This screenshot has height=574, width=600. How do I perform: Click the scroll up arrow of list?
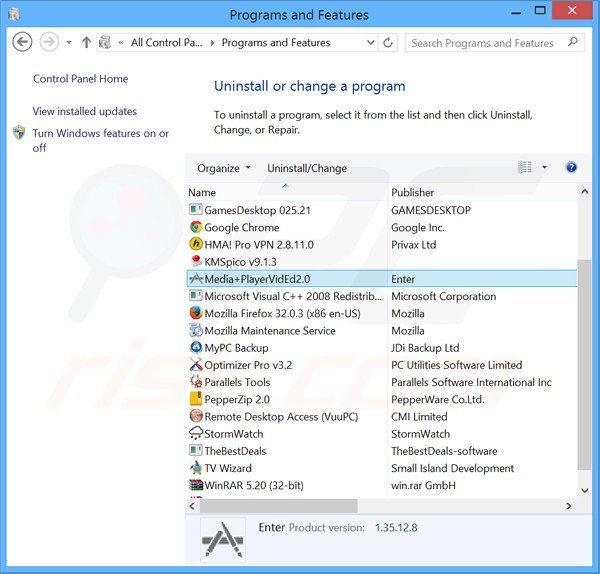click(x=584, y=192)
